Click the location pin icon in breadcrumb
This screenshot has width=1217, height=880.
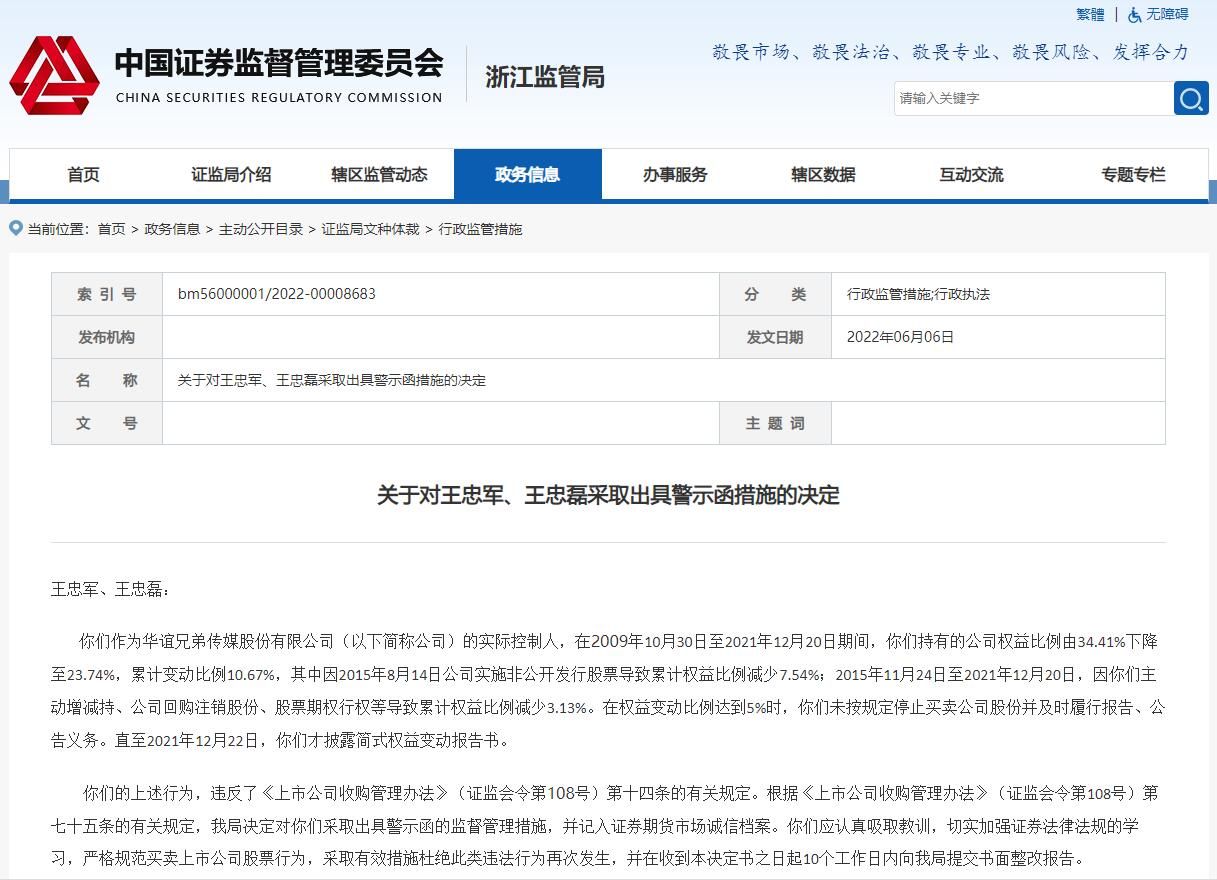coord(15,228)
